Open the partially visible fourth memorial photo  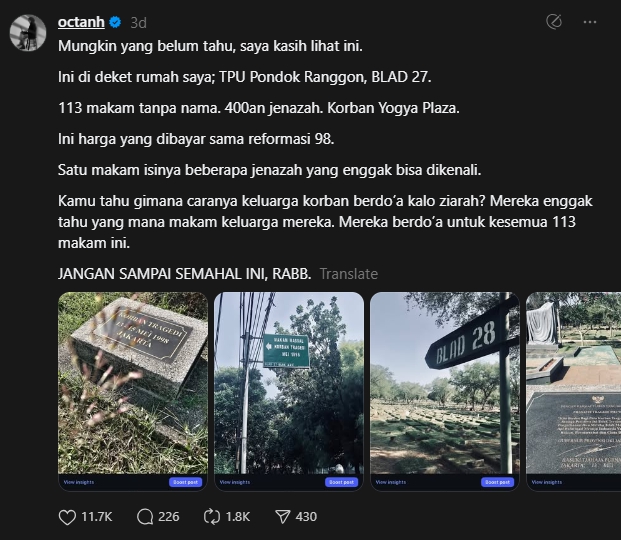573,383
